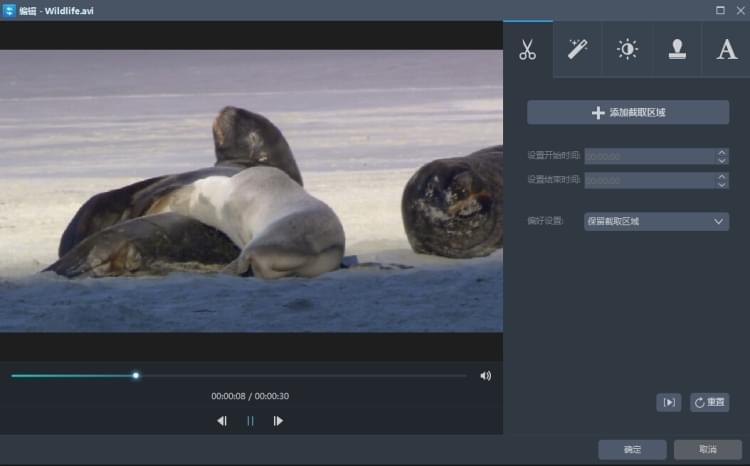Expand the 偏好设置 dropdown
Screen dimensions: 750x466
[x=656, y=221]
